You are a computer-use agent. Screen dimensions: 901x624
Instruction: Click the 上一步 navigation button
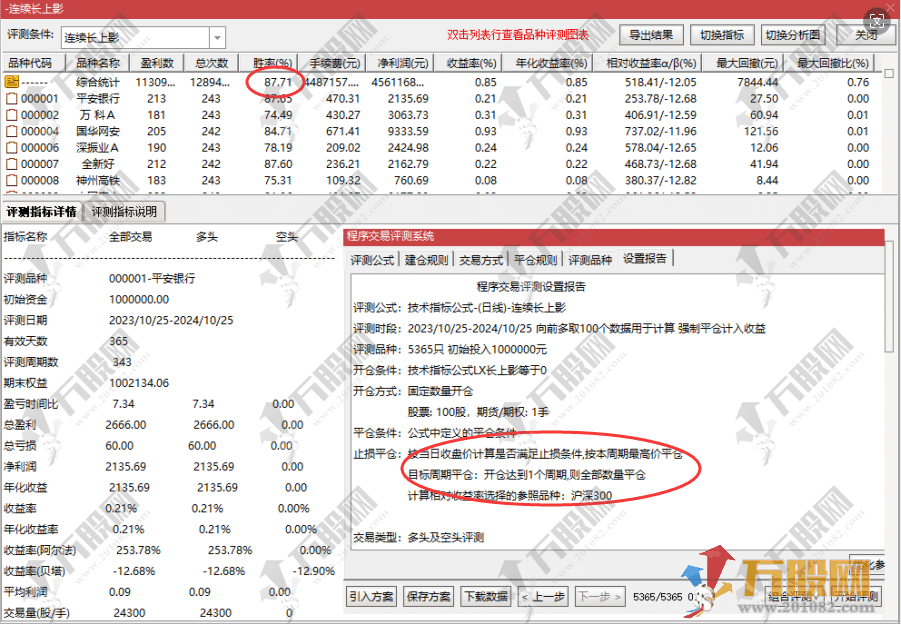click(541, 597)
